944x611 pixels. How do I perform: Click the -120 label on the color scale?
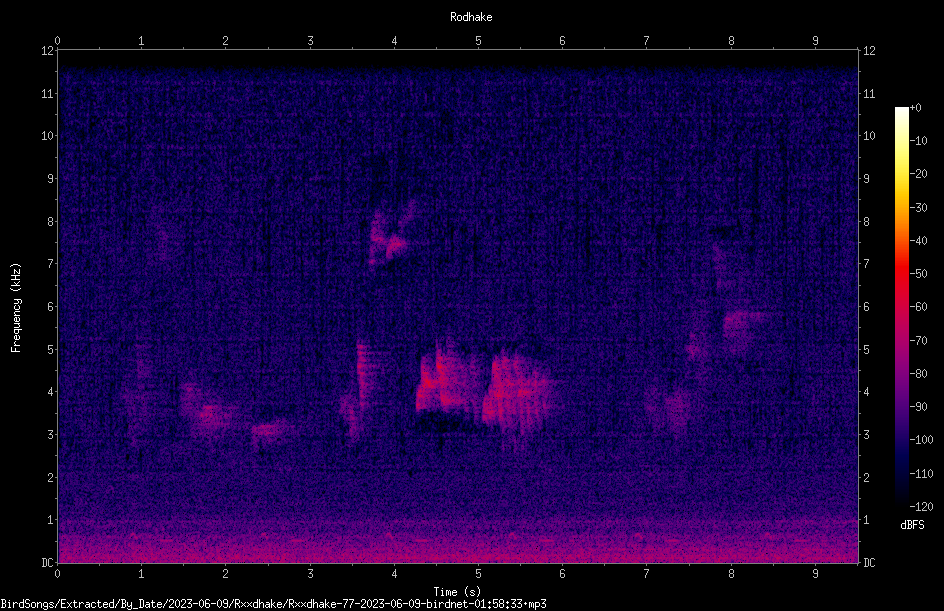coord(921,507)
